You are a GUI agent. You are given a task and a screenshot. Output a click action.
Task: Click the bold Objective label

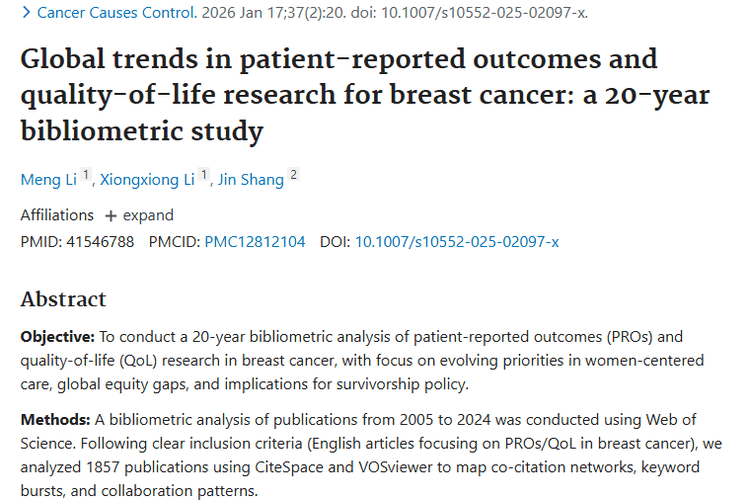click(58, 337)
